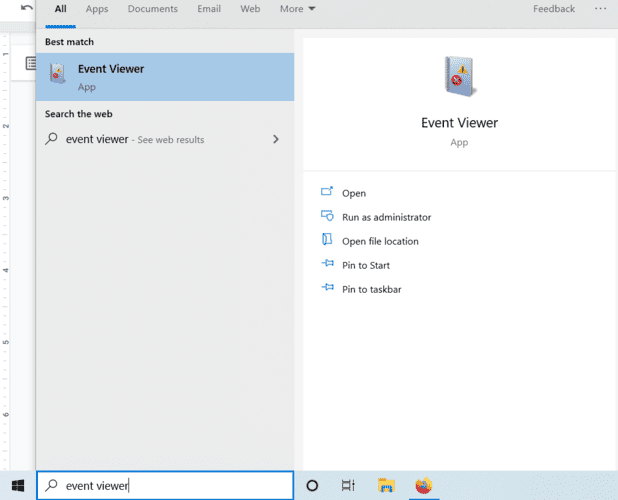Switch to the All tab
The width and height of the screenshot is (618, 500).
60,9
